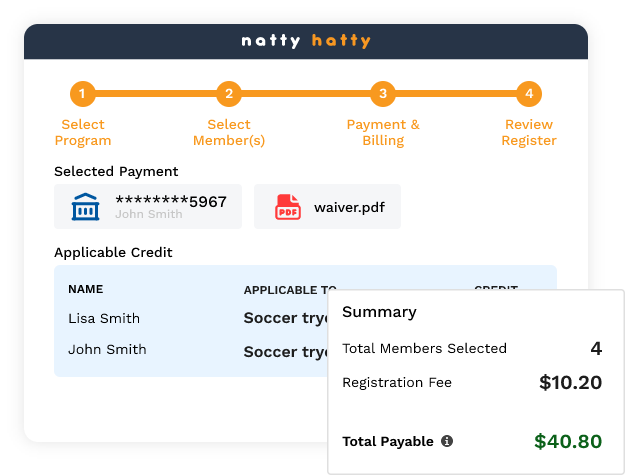625x475 pixels.
Task: Go to Select Program step label
Action: pos(83,133)
